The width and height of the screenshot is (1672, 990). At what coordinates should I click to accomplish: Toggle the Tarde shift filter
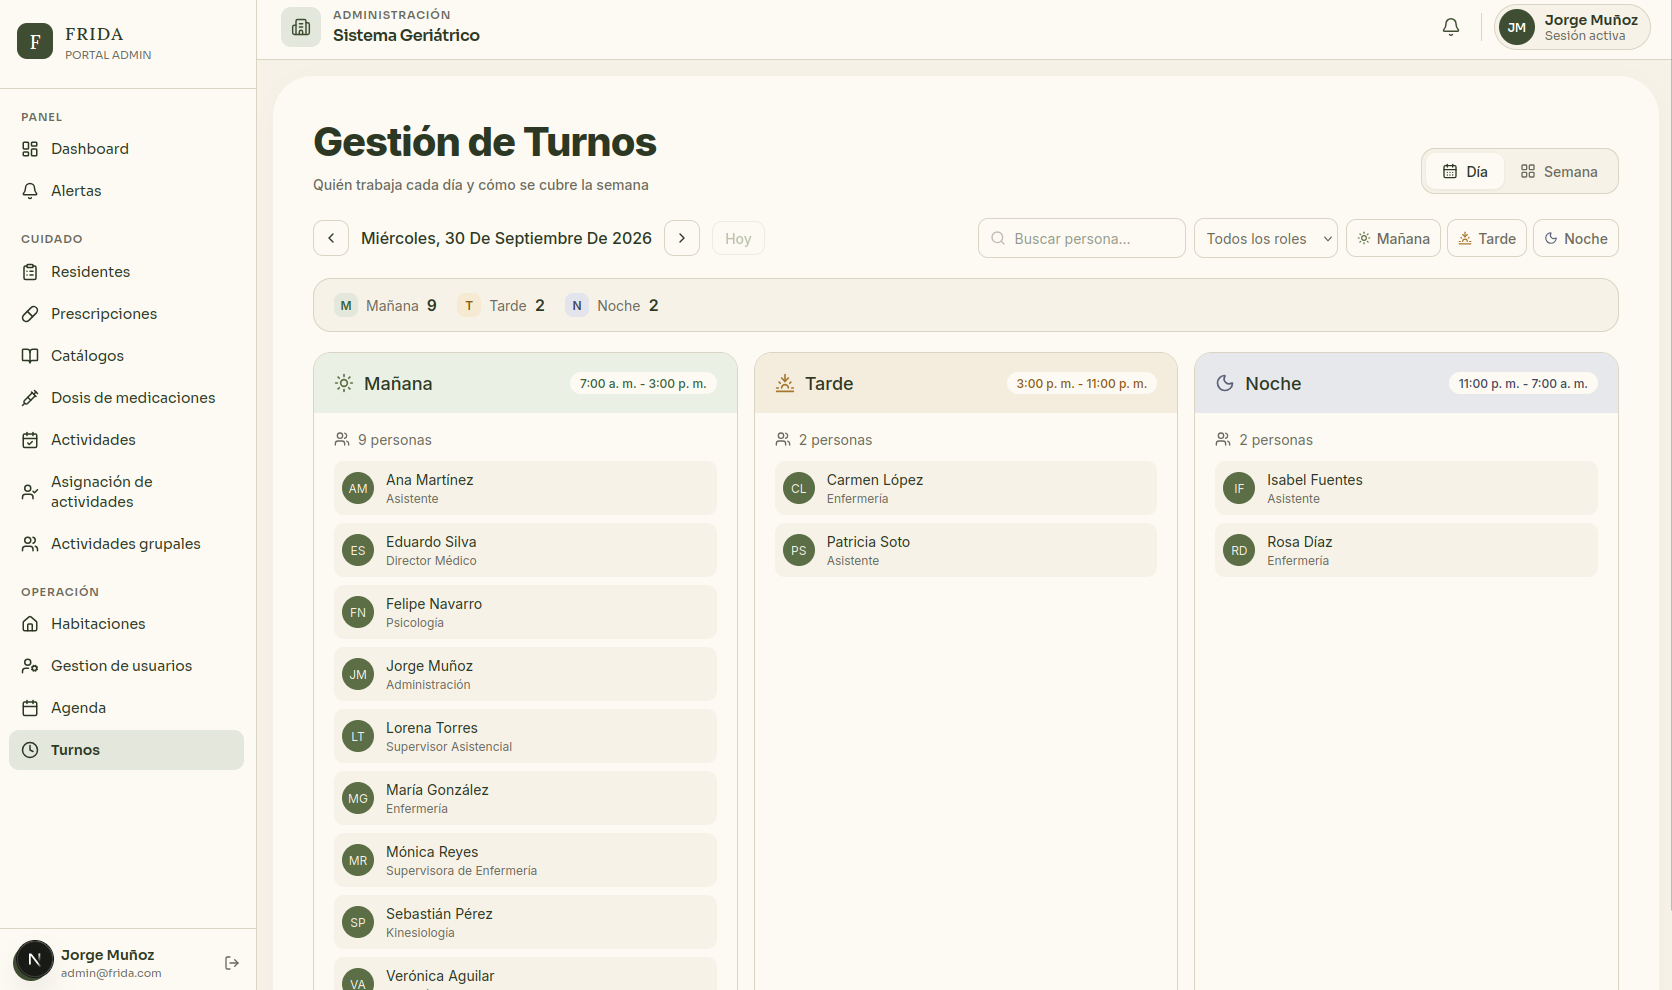tap(1486, 238)
